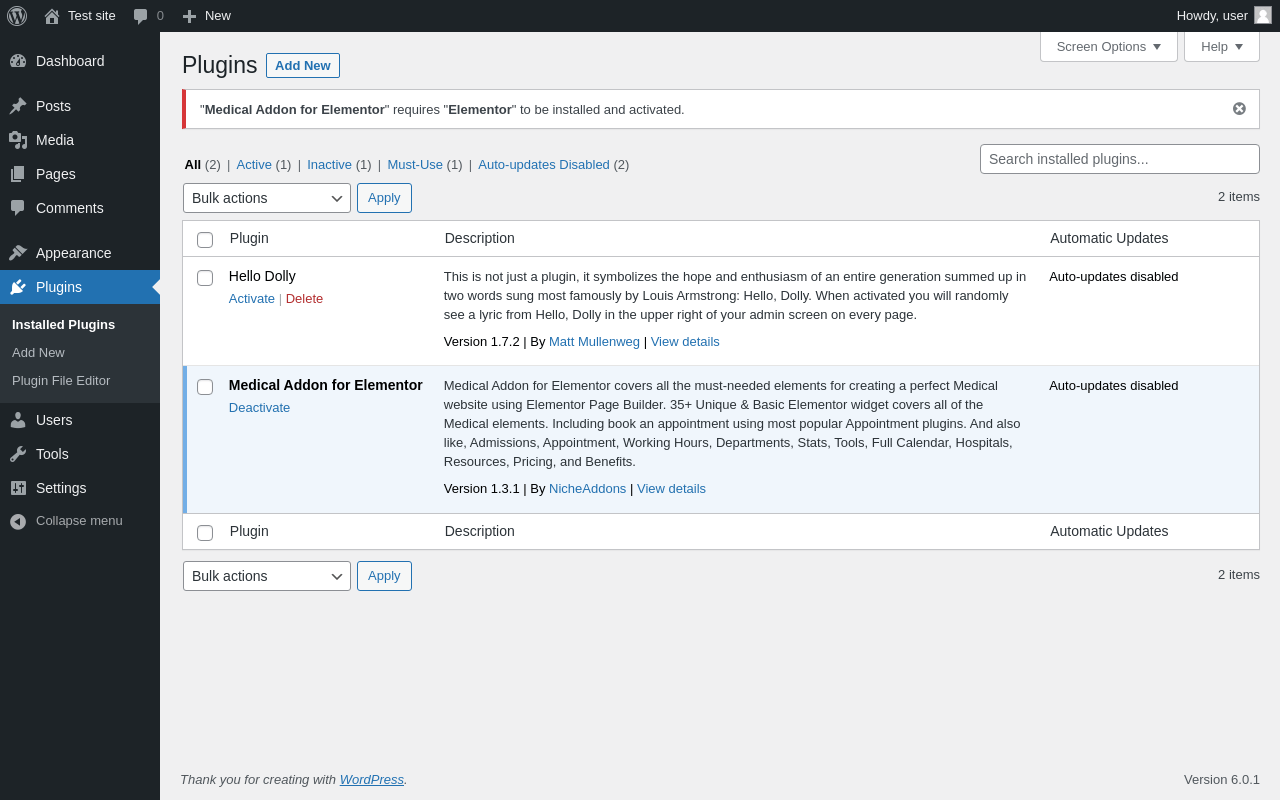Screen dimensions: 1280x800
Task: Dismiss the Elementor requirement notice
Action: coord(1239,109)
